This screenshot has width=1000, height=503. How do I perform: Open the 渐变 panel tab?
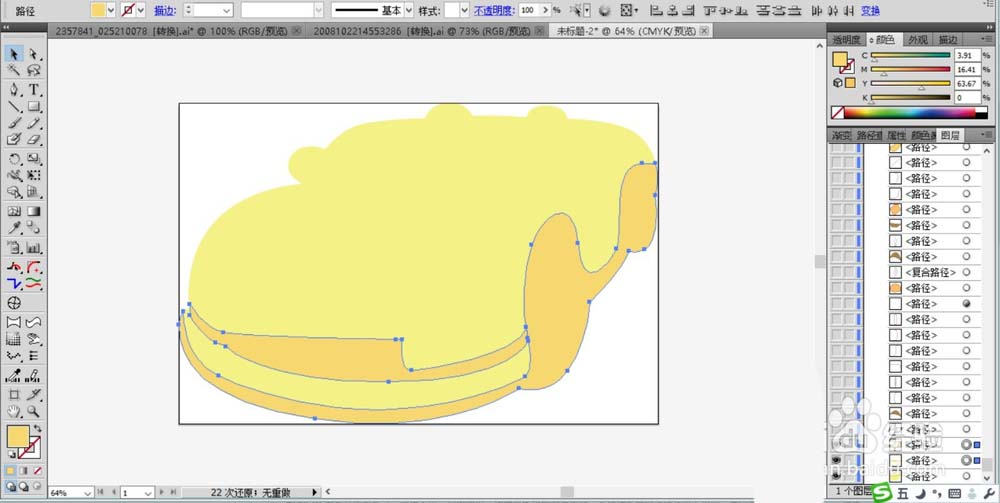(x=841, y=135)
